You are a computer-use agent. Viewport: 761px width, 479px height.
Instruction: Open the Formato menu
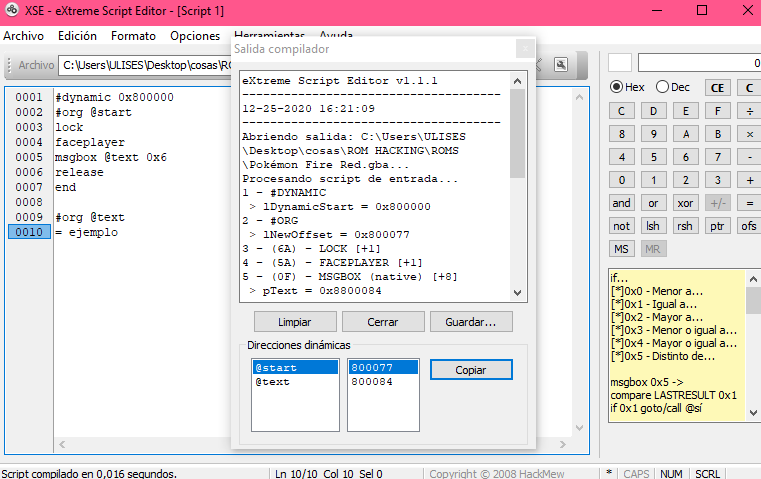point(133,35)
